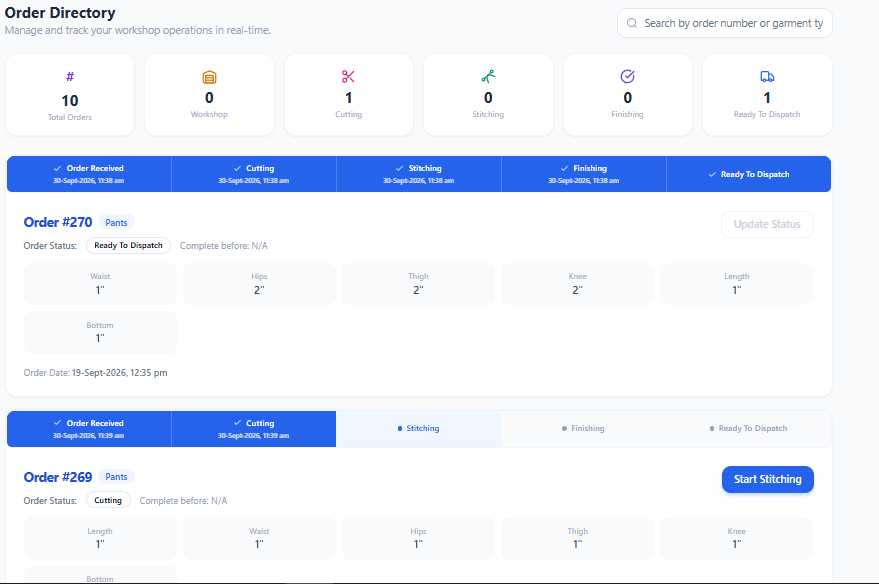Click the Pants tag on Order #269

coord(117,477)
